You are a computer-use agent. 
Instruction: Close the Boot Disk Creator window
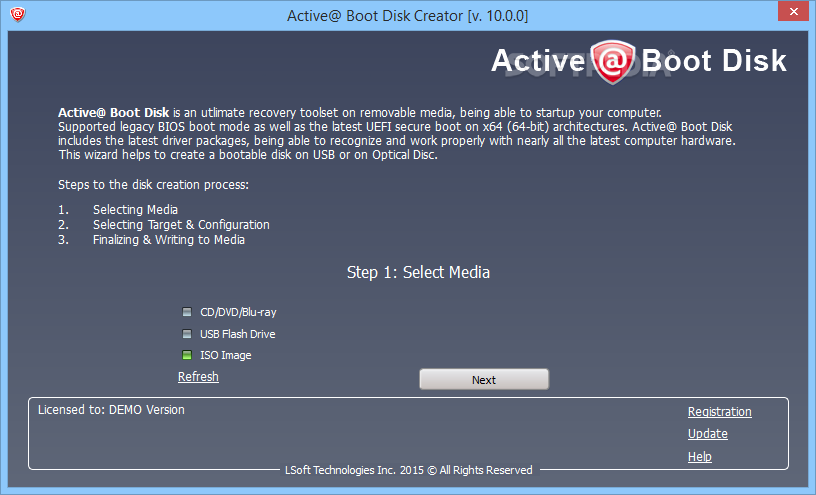point(793,11)
